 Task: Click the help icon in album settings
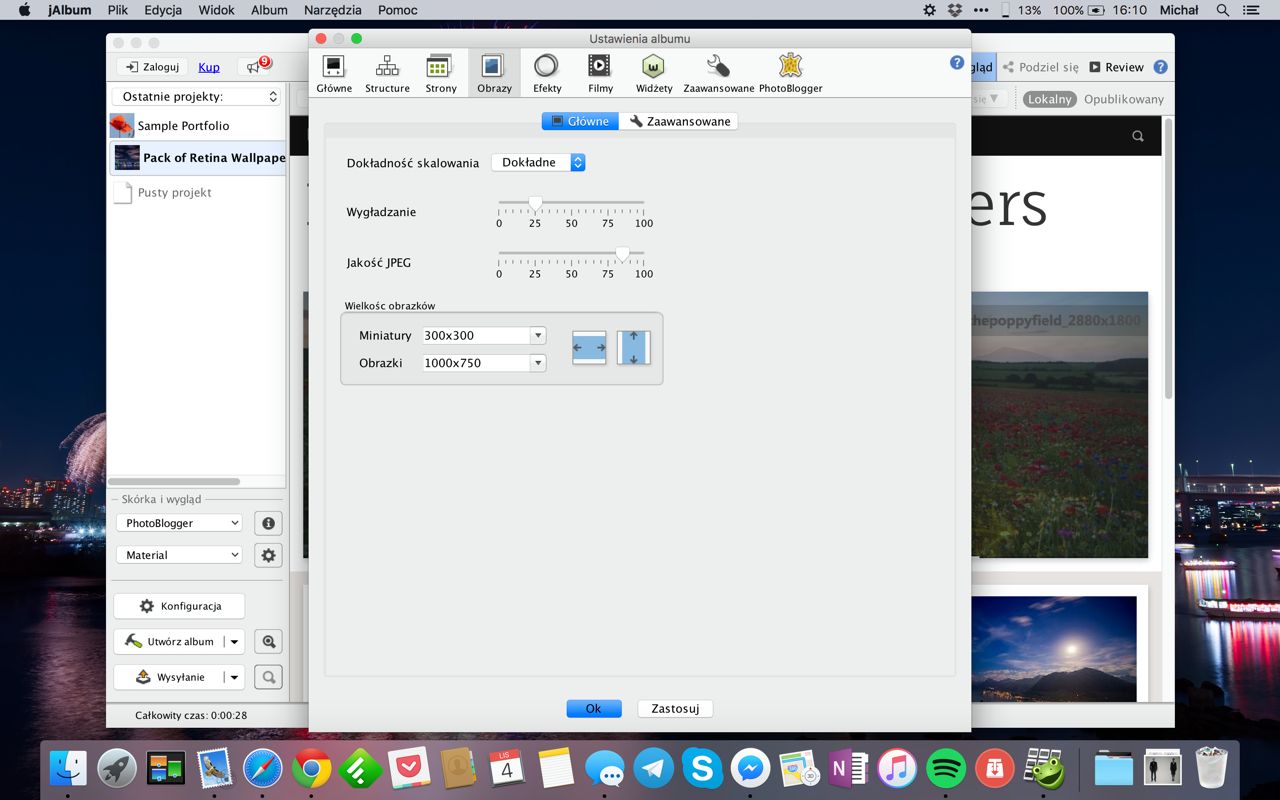coord(957,62)
